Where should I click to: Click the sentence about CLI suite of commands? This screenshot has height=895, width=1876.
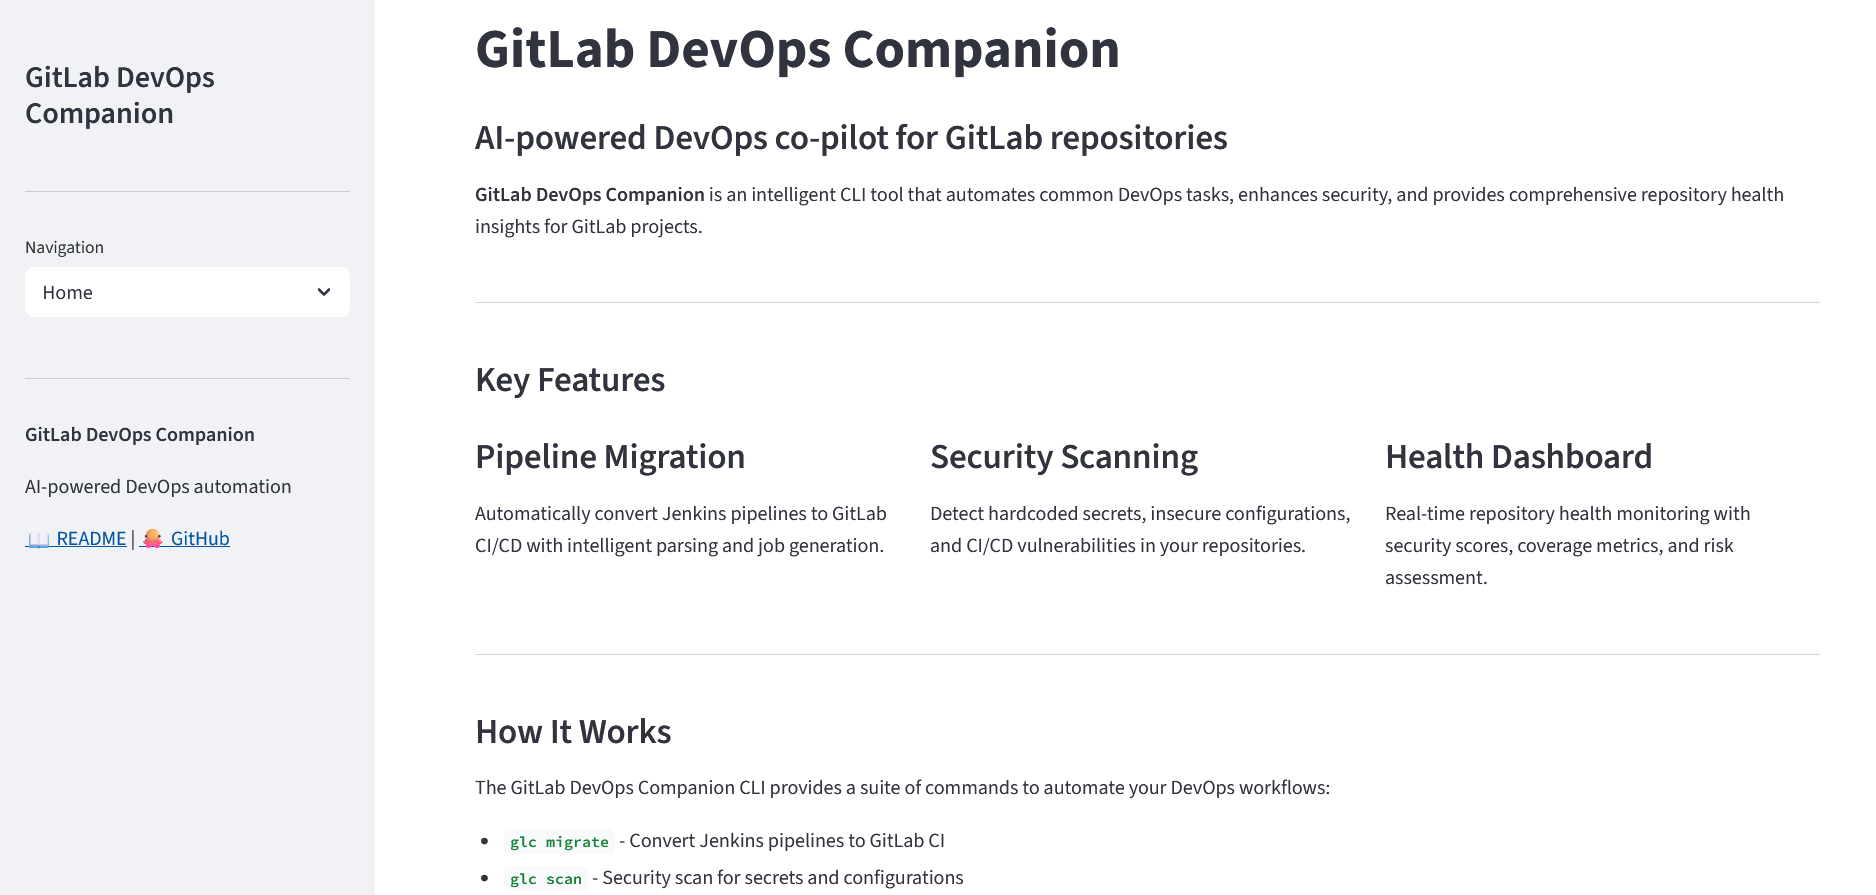902,787
